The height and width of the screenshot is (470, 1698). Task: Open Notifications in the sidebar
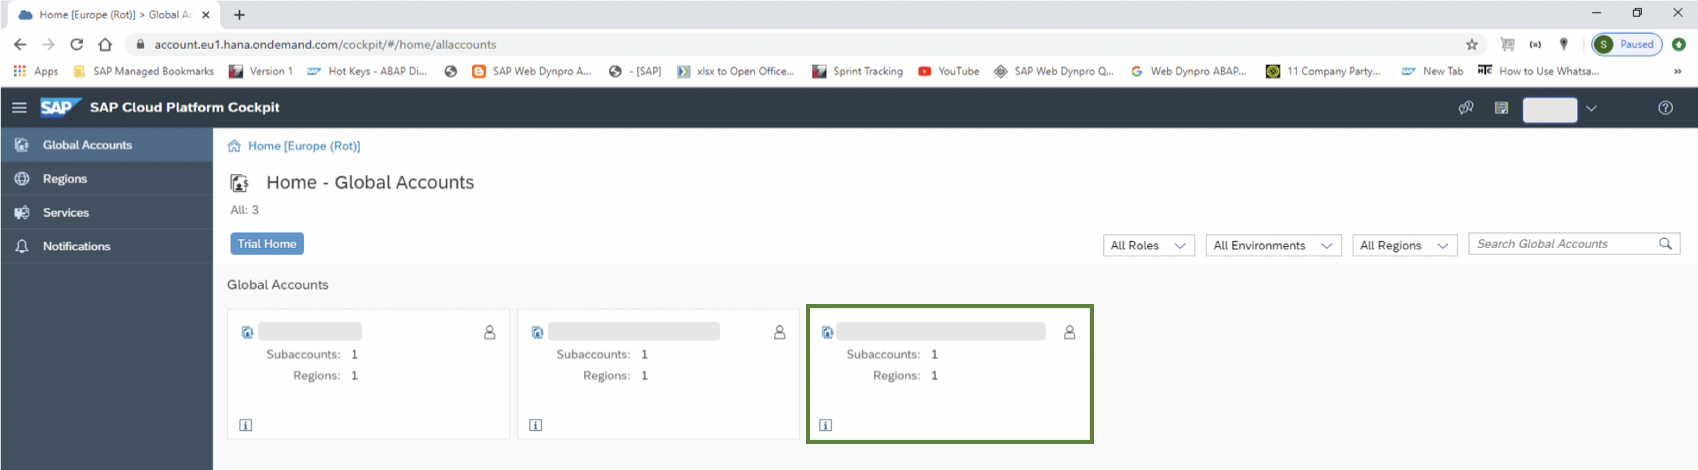(106, 246)
